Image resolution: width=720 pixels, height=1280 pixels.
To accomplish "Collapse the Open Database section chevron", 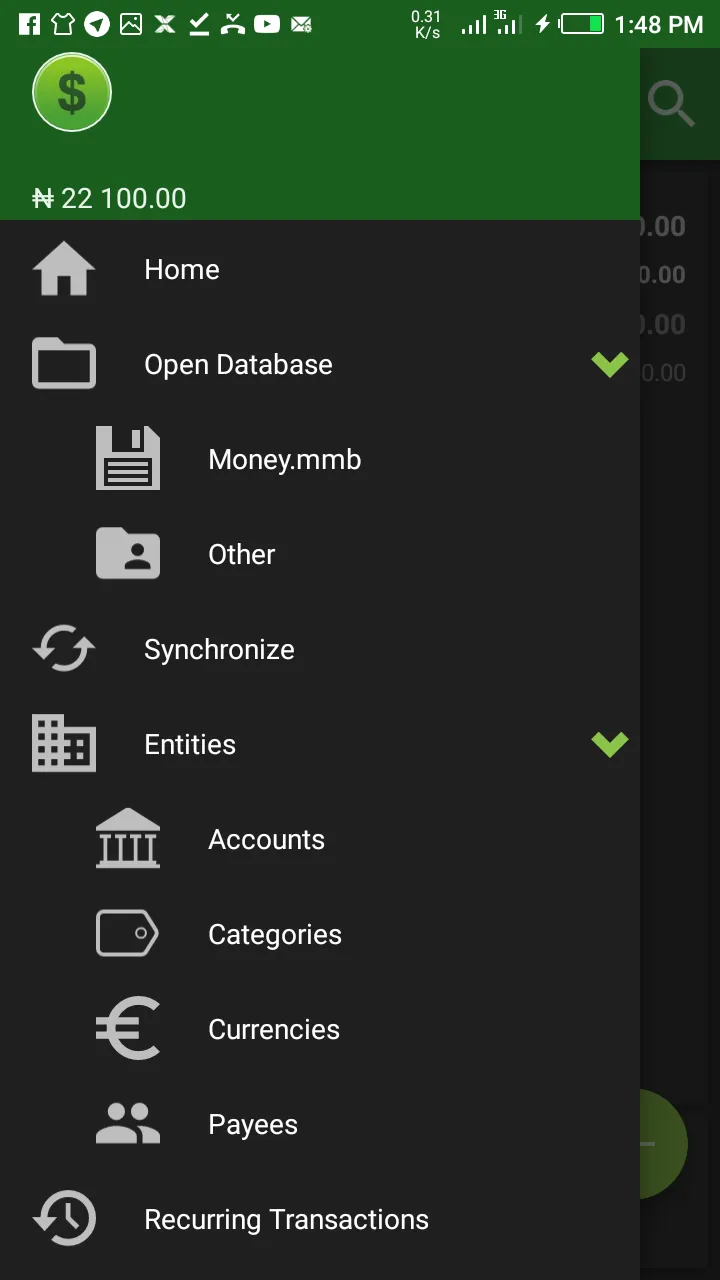I will coord(609,364).
